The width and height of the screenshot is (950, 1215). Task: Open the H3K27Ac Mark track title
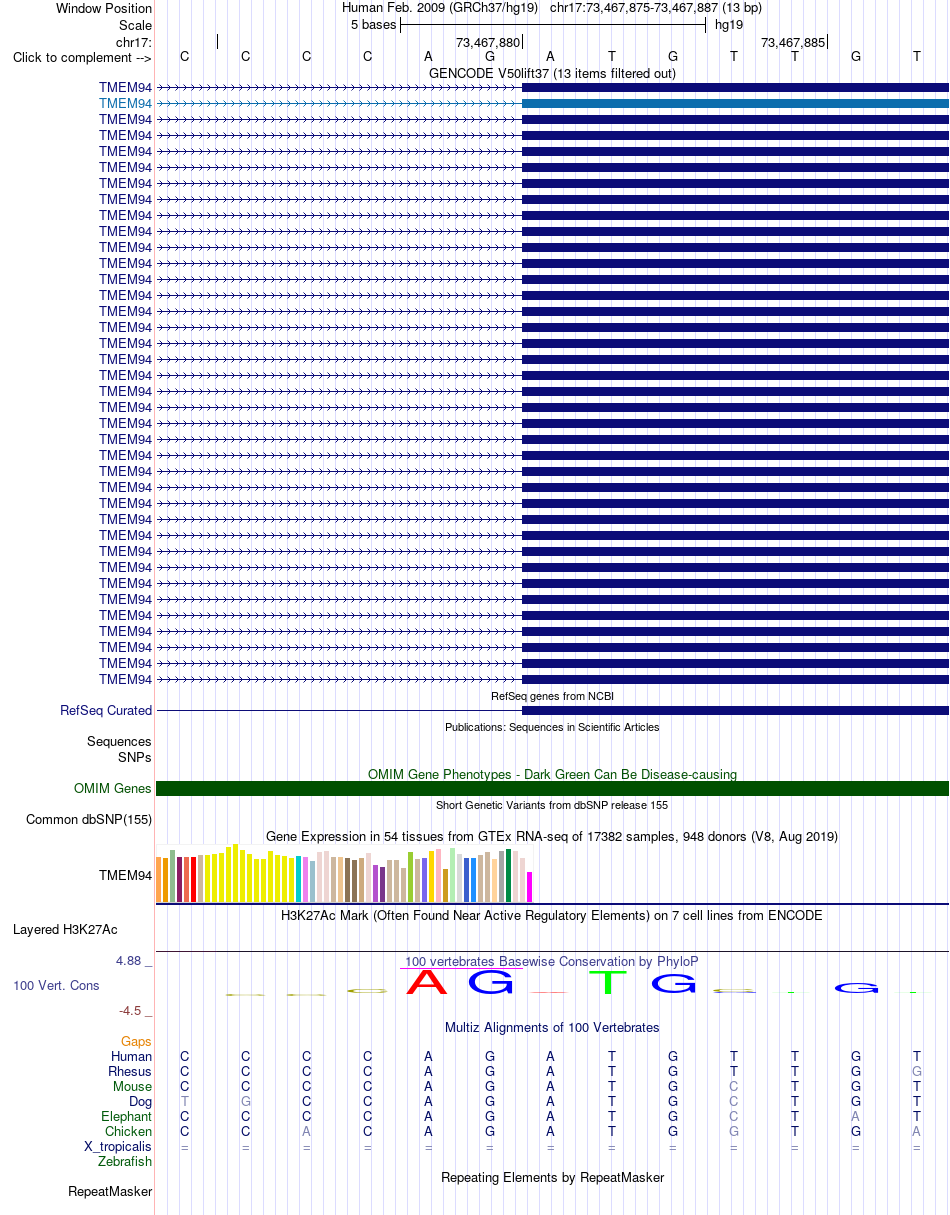[x=552, y=915]
